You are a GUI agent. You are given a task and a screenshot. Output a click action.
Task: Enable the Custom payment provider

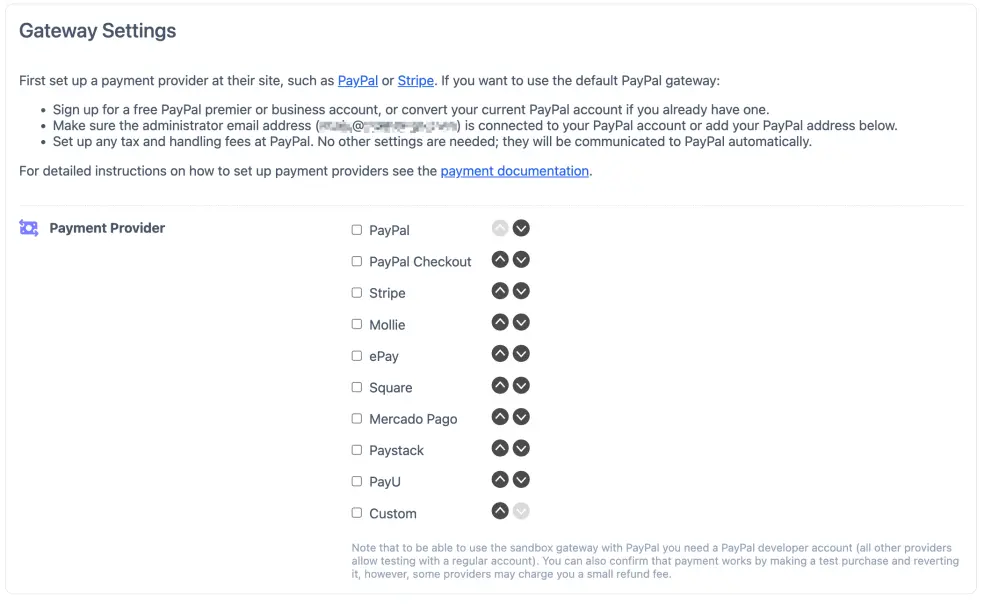[356, 512]
